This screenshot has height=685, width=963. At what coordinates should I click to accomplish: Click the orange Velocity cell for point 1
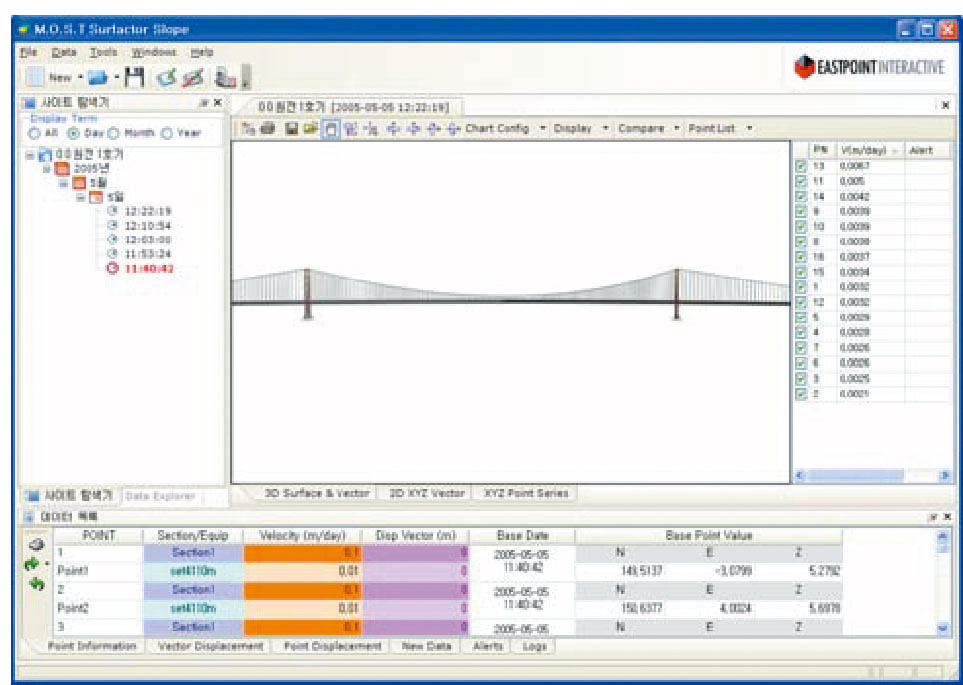pyautogui.click(x=302, y=551)
